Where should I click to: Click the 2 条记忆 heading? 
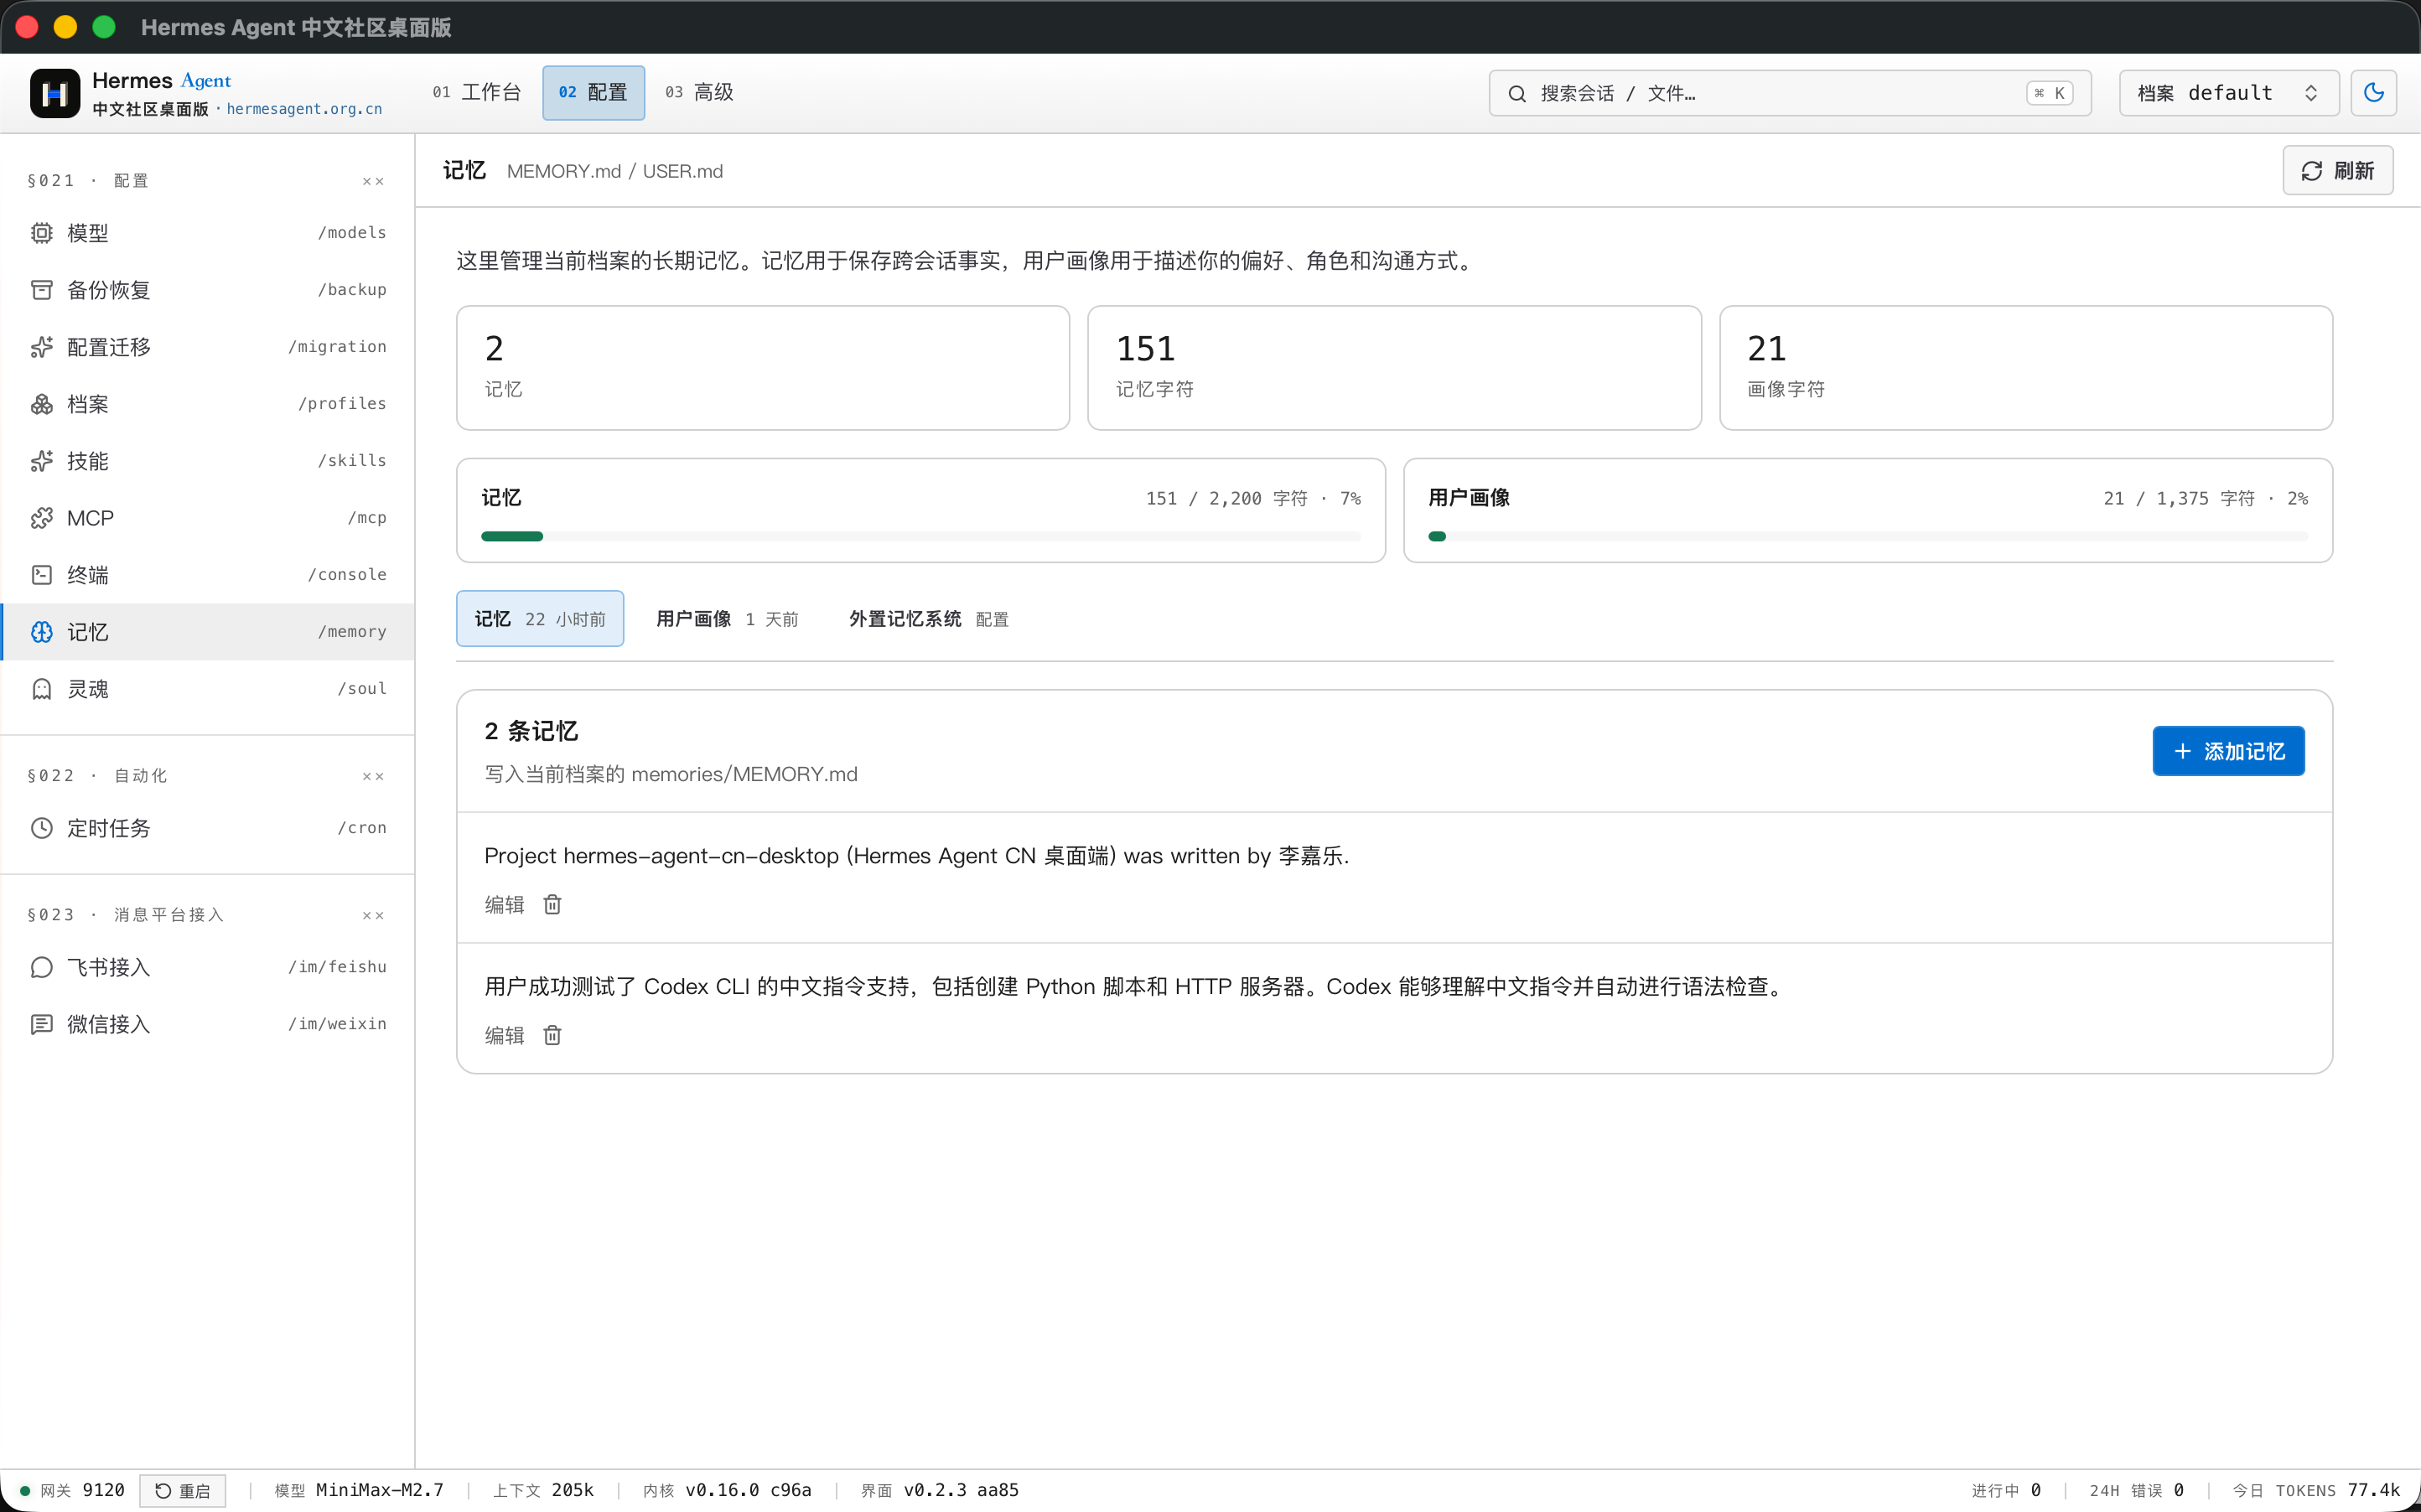531,731
